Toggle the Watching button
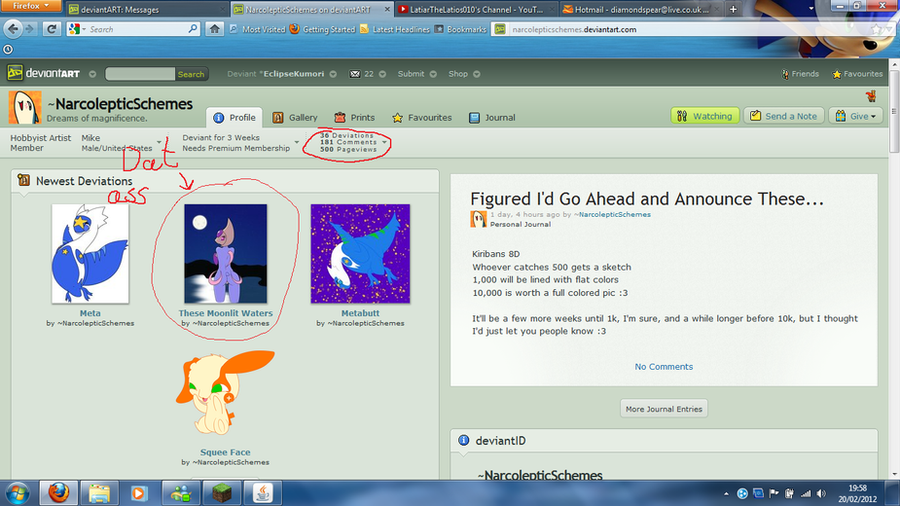The height and width of the screenshot is (506, 900). (705, 116)
